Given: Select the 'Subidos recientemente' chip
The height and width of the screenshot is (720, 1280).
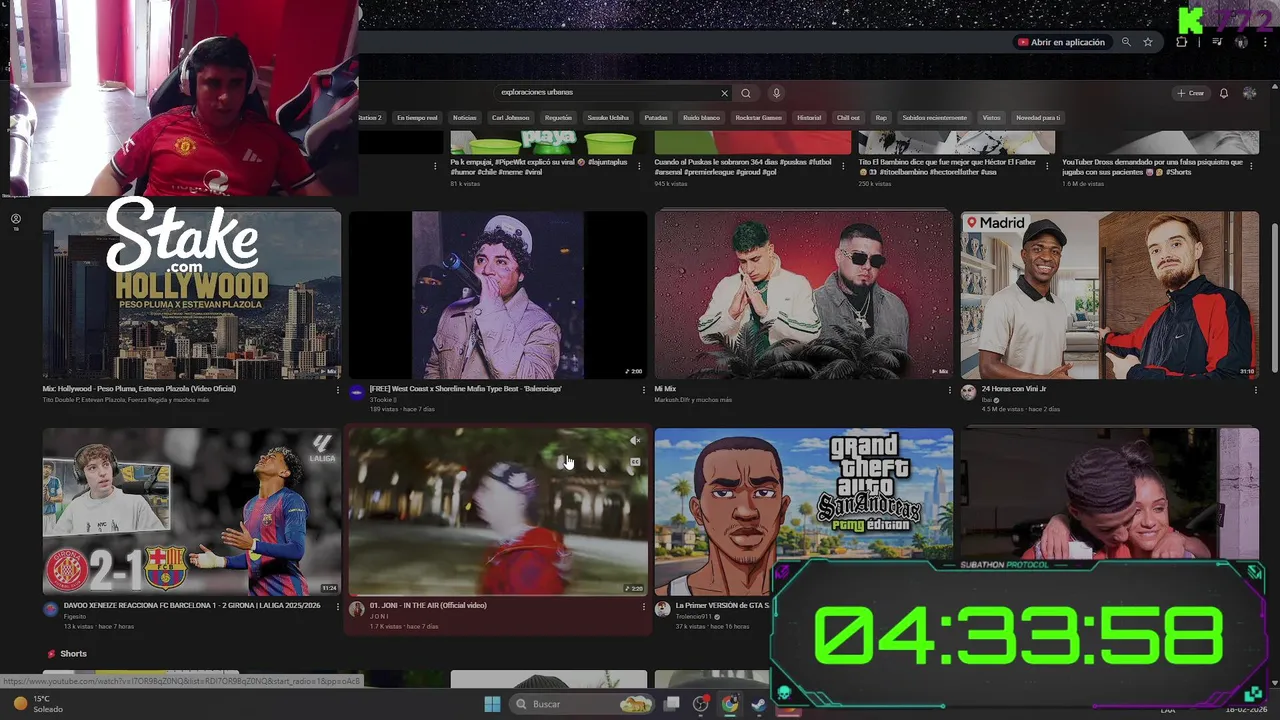Looking at the screenshot, I should tap(935, 117).
